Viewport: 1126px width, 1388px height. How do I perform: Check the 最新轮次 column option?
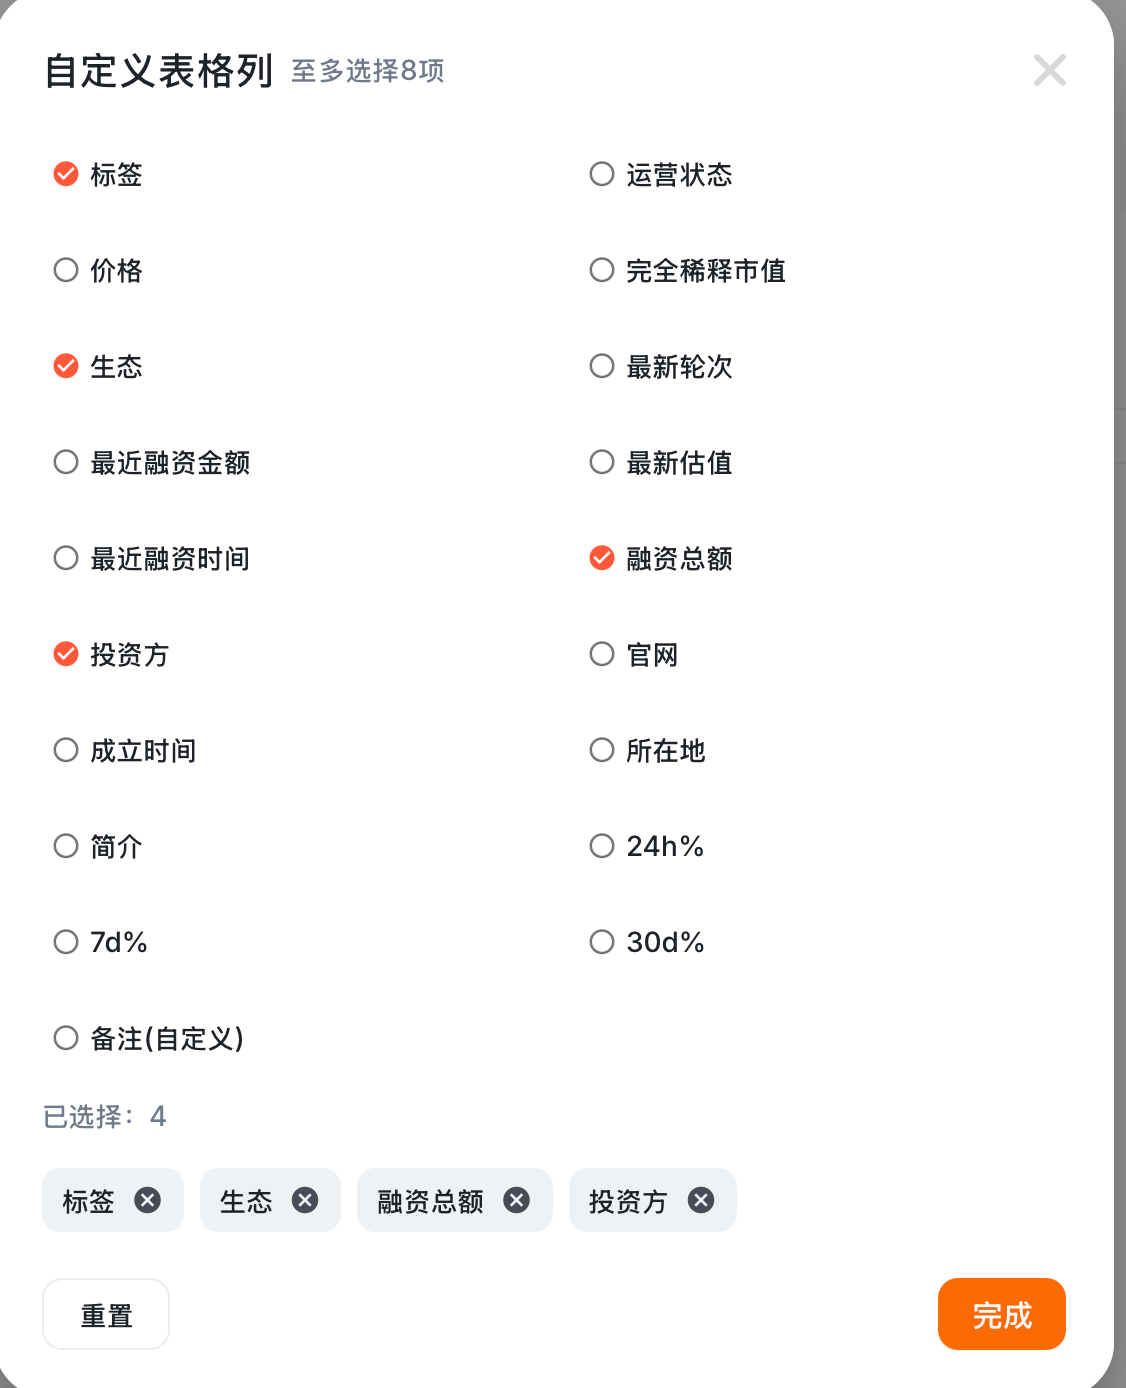click(x=602, y=366)
